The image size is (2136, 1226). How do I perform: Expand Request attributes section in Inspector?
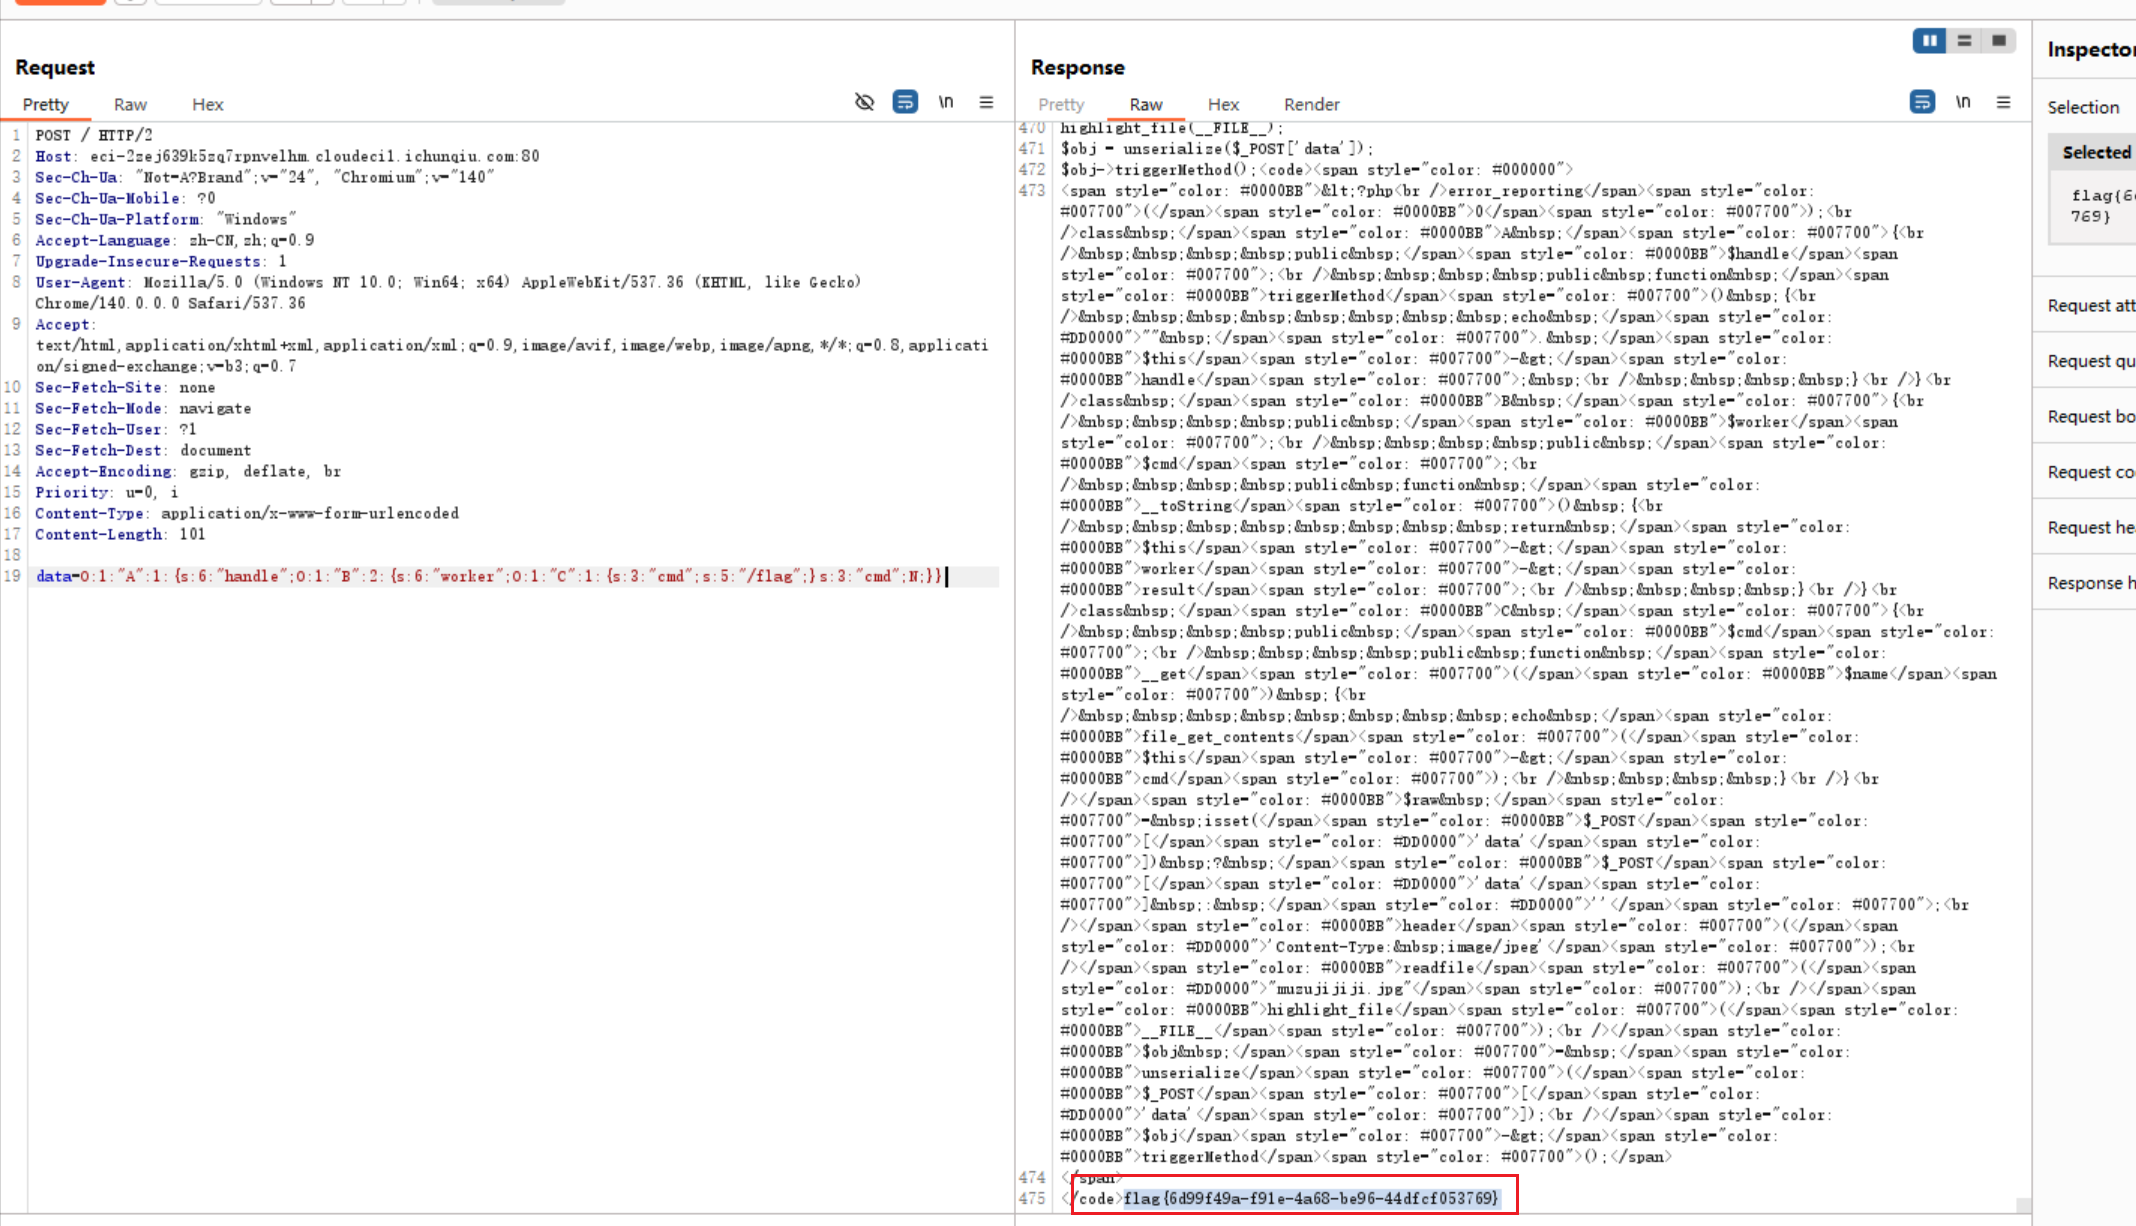pos(2090,306)
